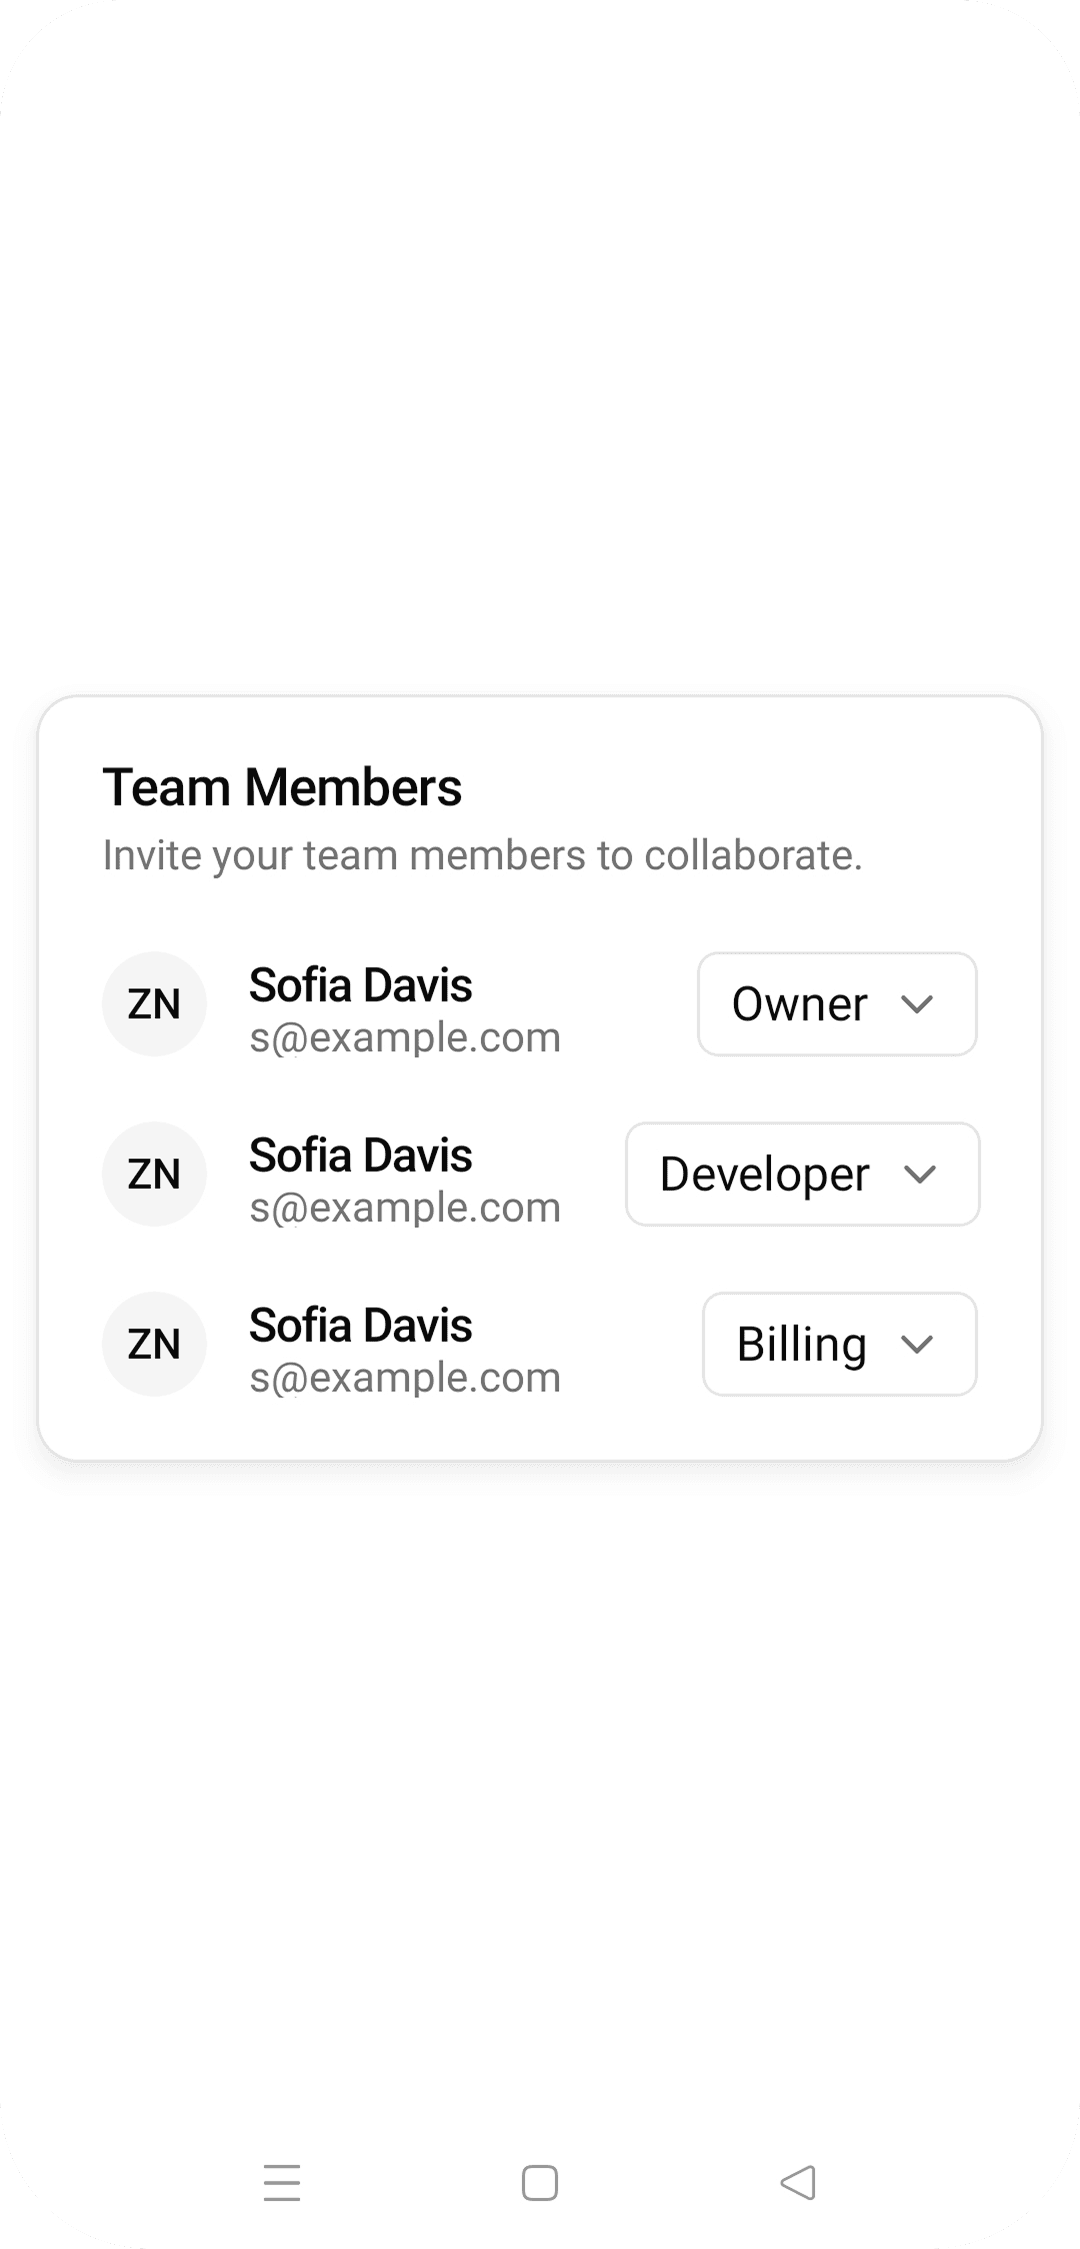Click the chevron arrow next to Developer
The image size is (1080, 2249).
[919, 1174]
